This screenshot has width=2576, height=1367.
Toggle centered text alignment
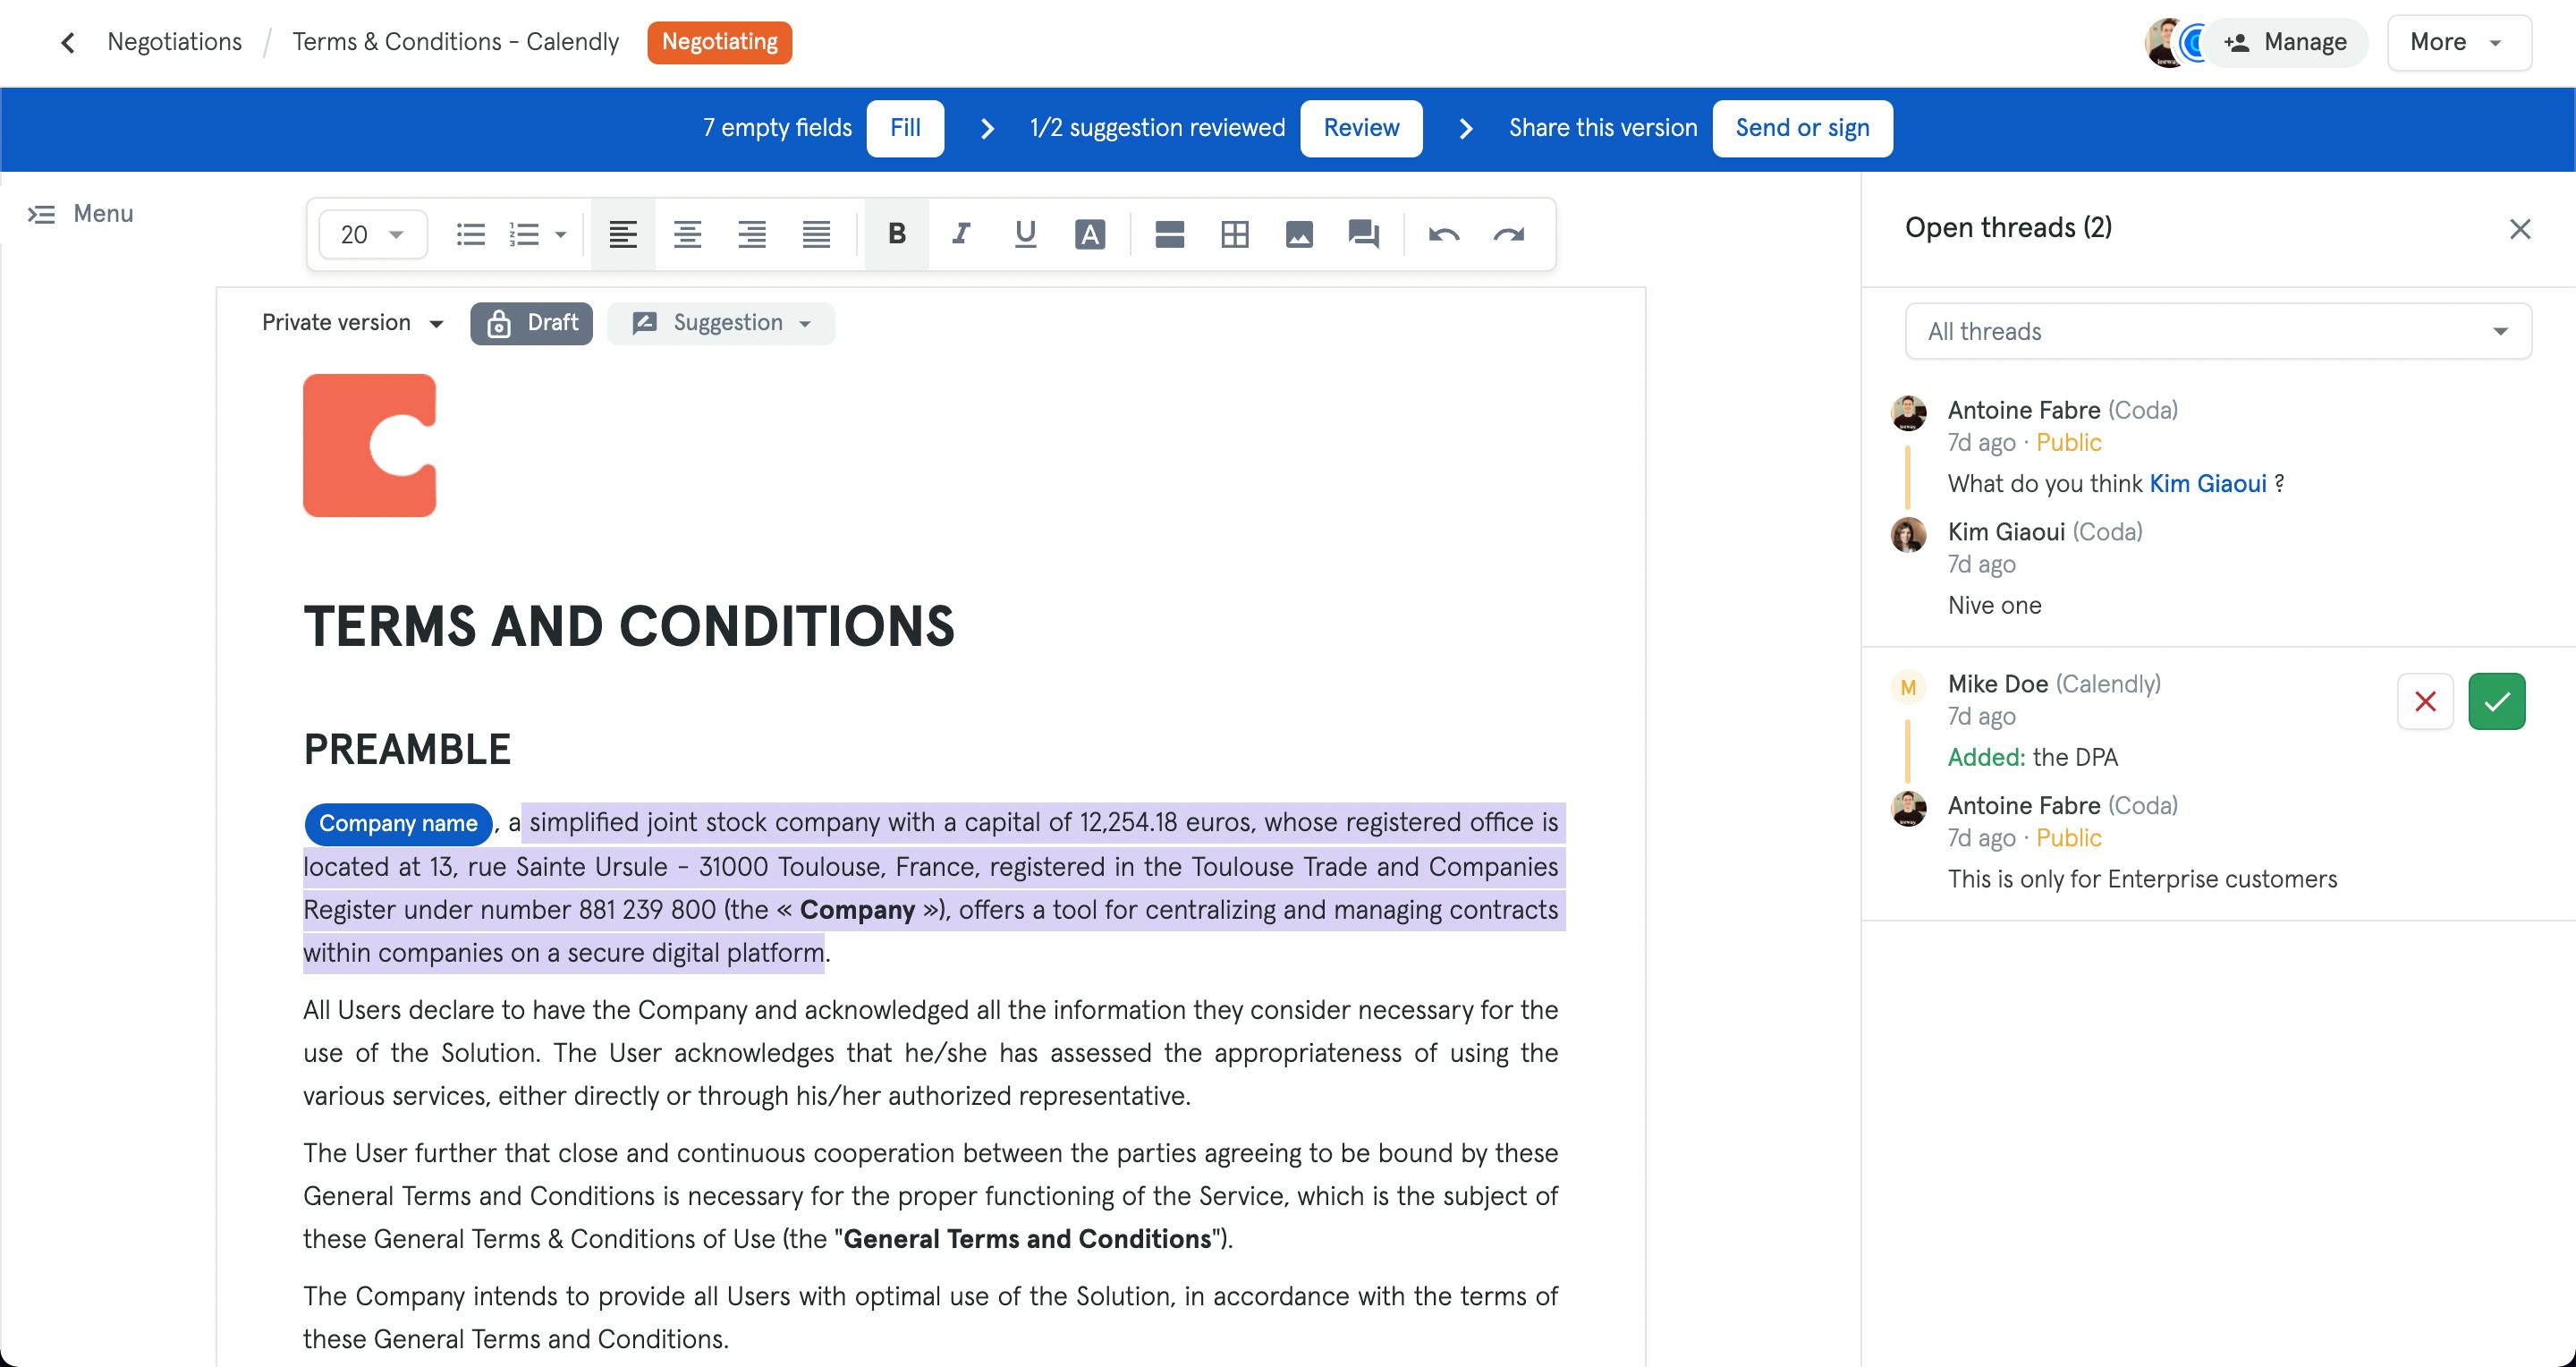(688, 234)
